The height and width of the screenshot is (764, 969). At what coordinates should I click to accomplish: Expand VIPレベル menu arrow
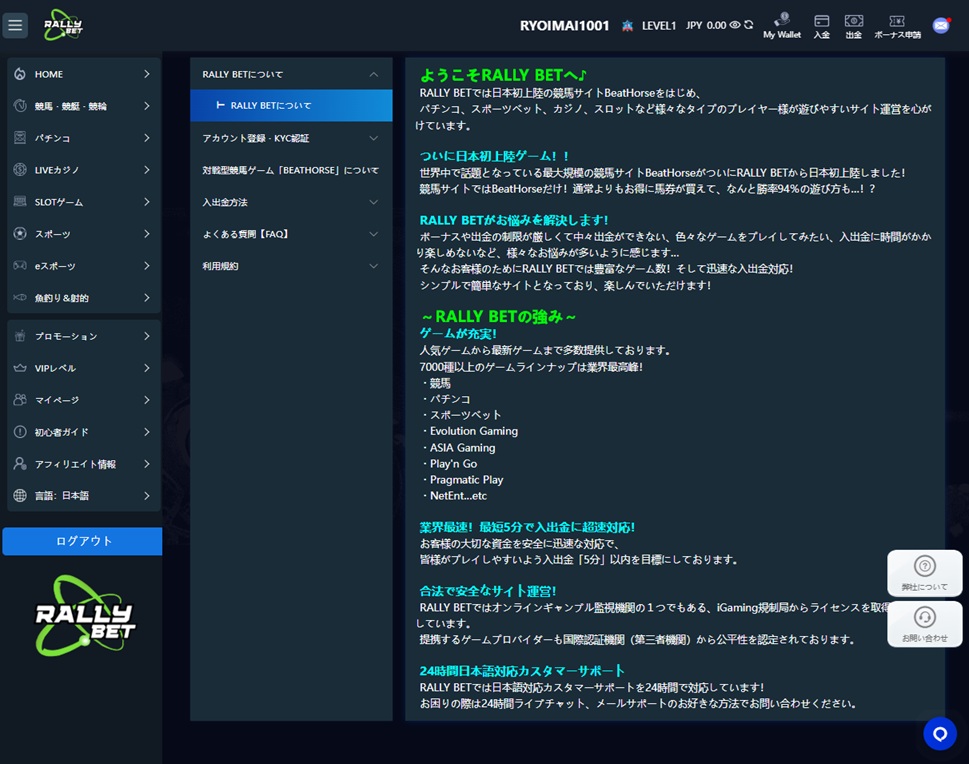pyautogui.click(x=146, y=368)
